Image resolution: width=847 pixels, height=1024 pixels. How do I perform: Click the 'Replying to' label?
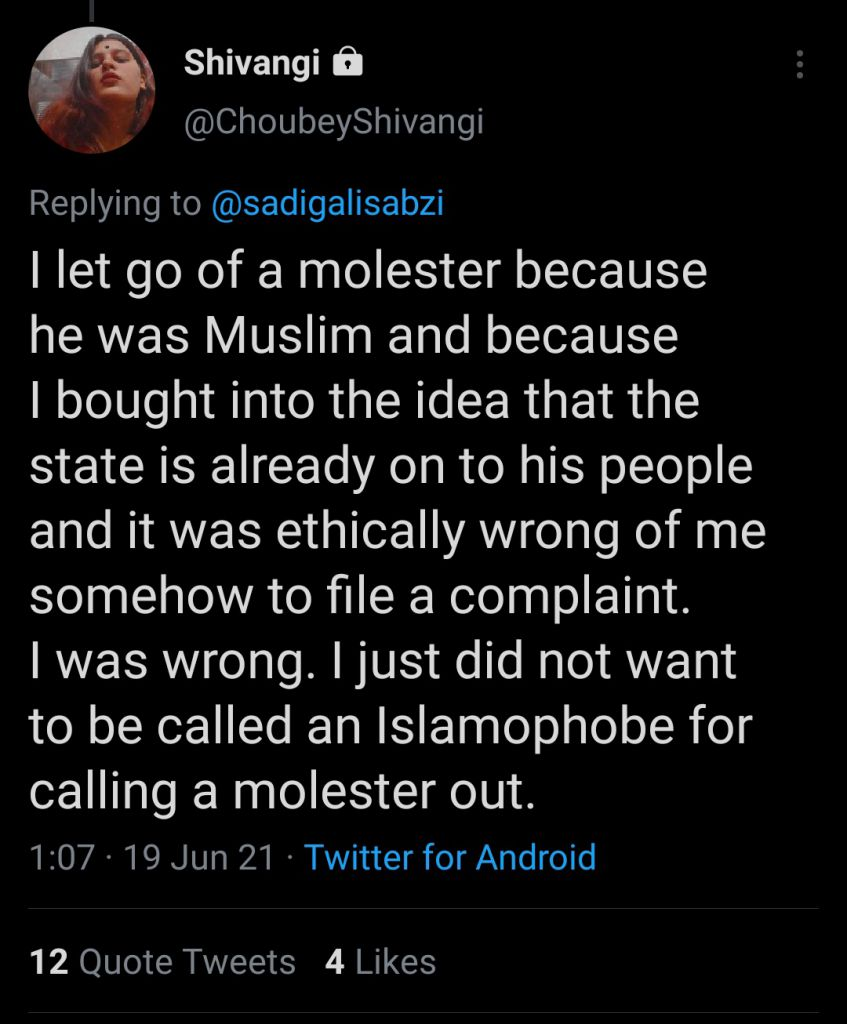pos(115,203)
